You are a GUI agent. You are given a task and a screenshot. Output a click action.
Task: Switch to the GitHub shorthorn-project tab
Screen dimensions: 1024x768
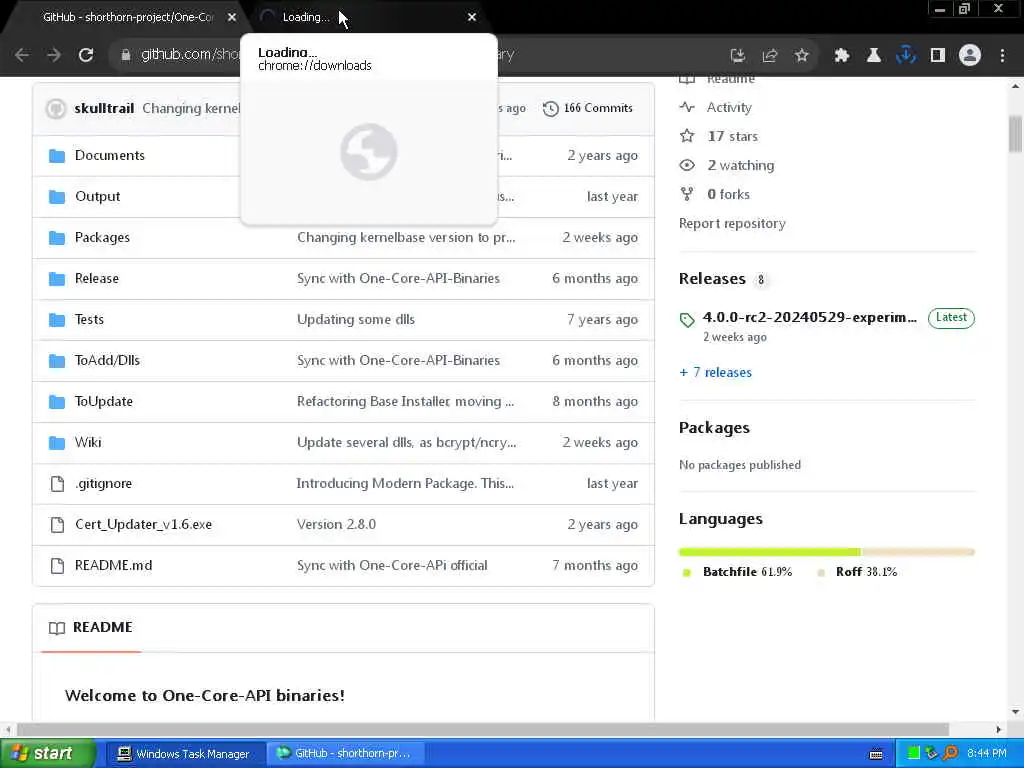(x=128, y=17)
